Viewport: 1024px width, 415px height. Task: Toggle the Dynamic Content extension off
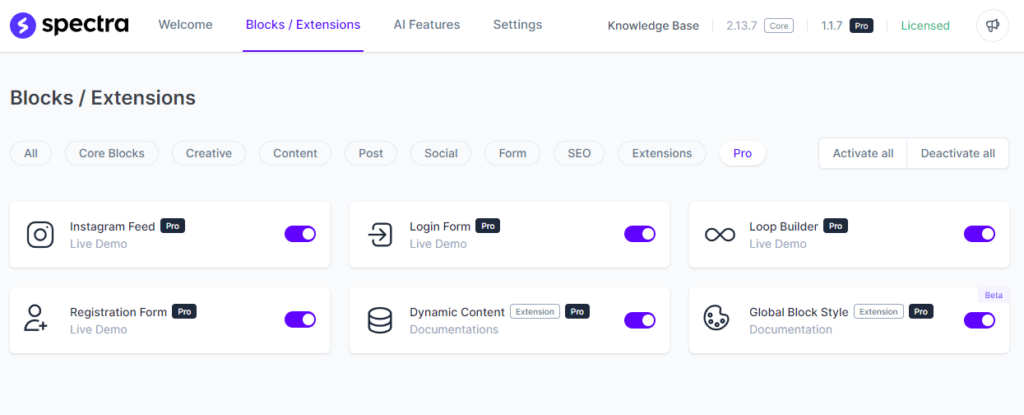click(x=640, y=320)
